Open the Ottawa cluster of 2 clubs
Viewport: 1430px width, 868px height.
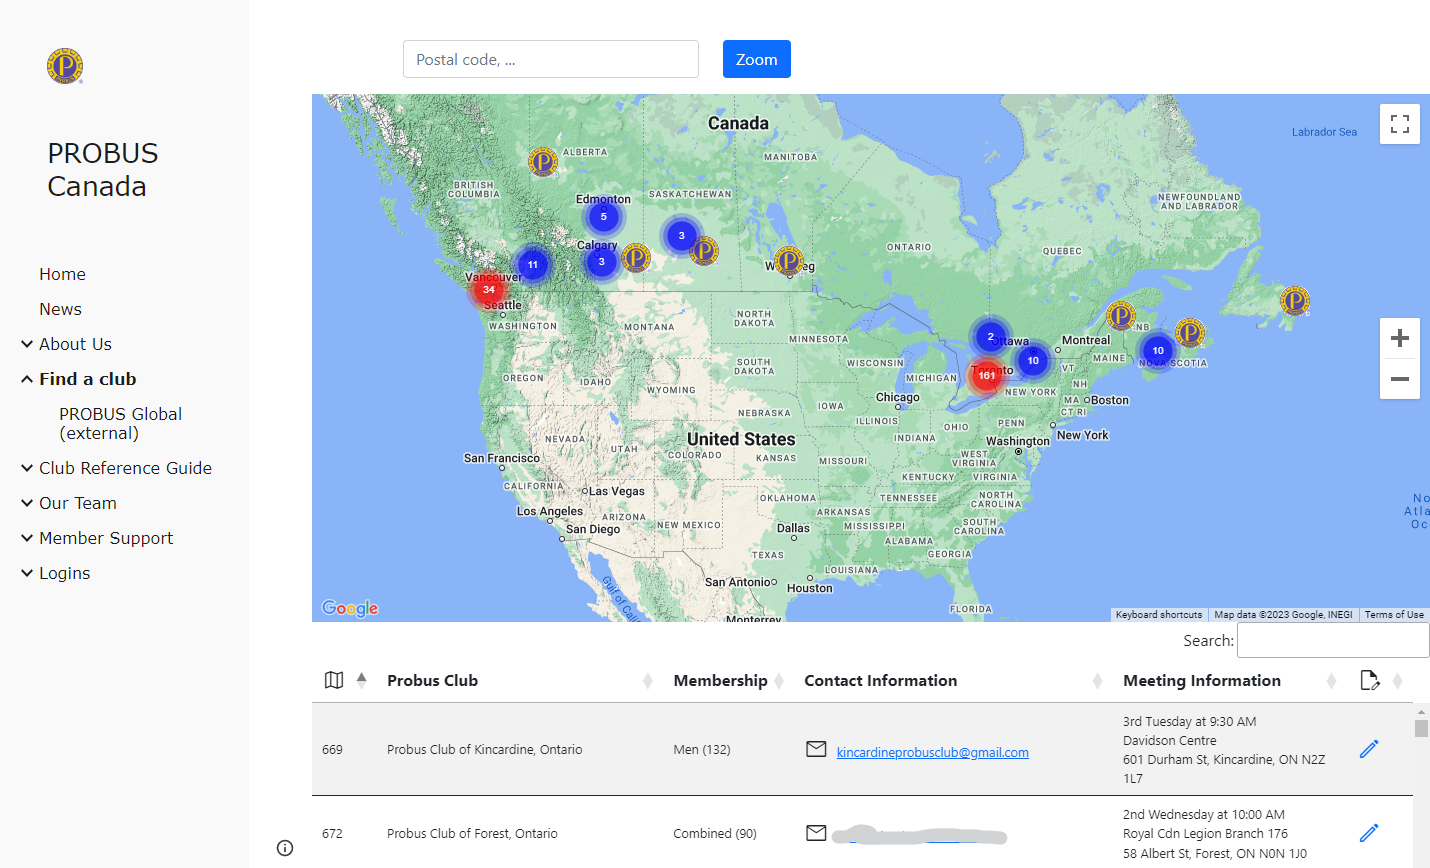[x=990, y=337]
